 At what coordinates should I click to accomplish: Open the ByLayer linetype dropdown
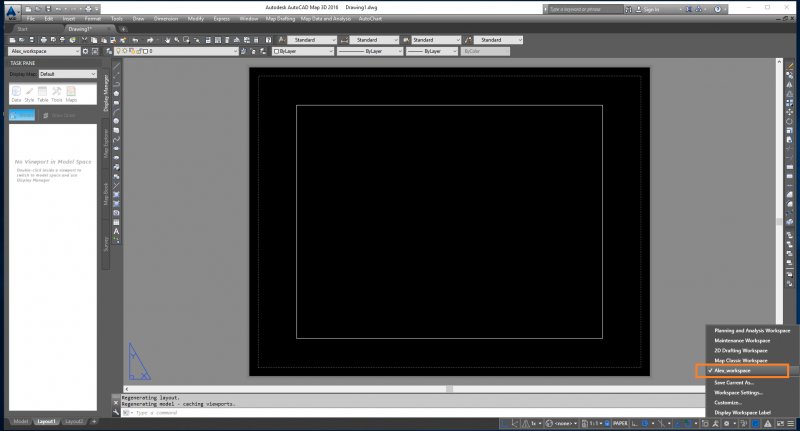point(370,51)
